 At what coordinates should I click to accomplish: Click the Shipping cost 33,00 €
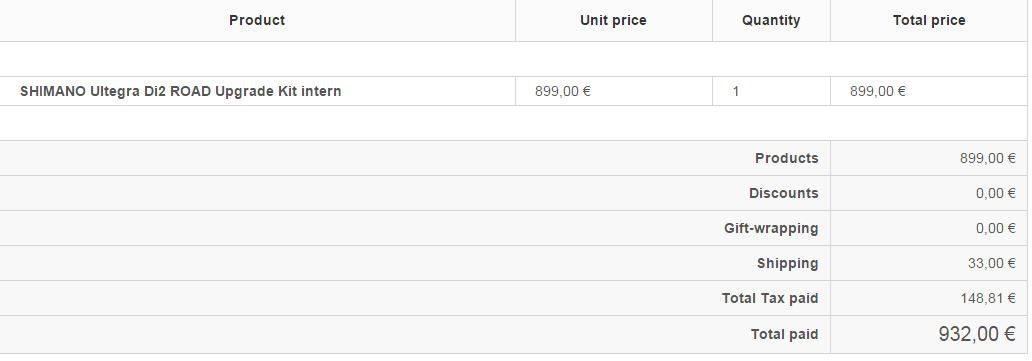click(991, 264)
